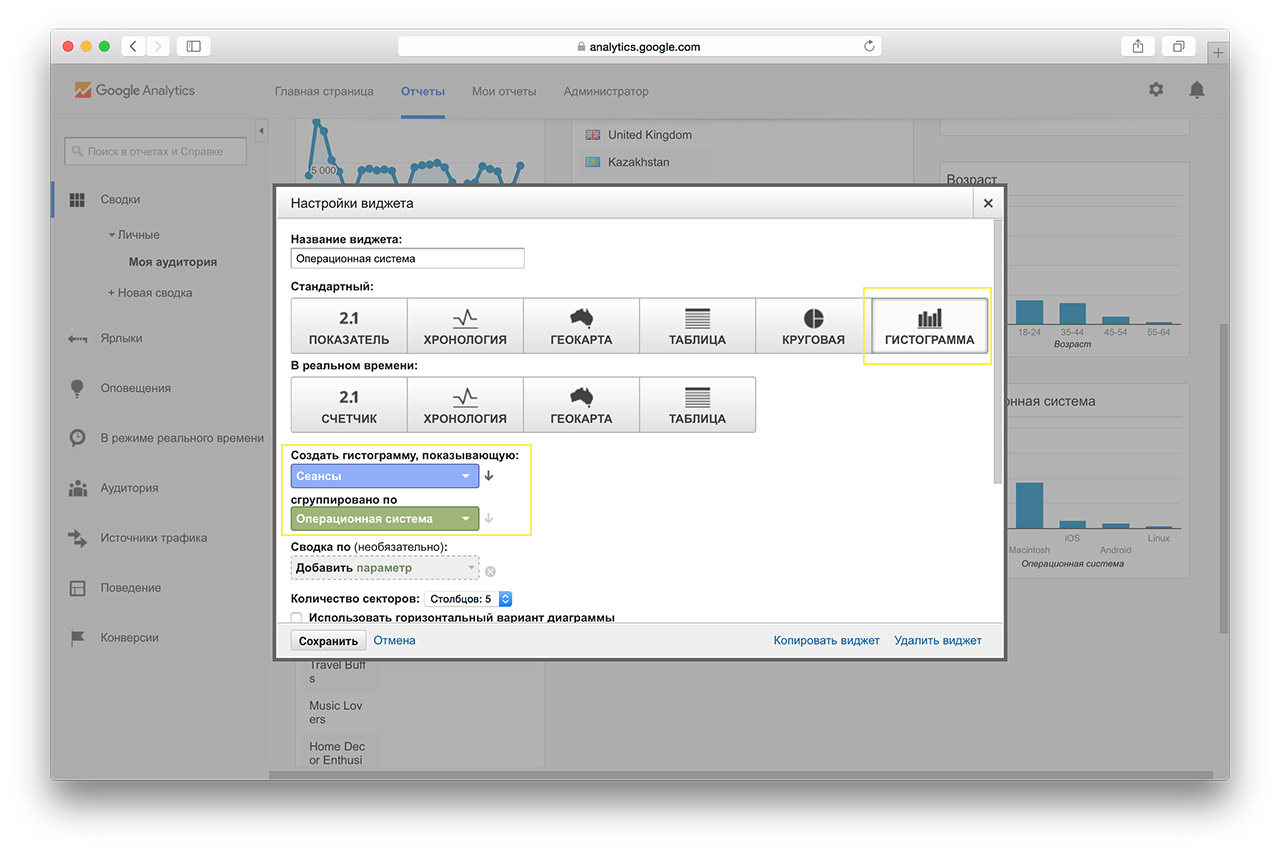Screen dimensions: 1280x853
Task: Open the Сеансы metric dropdown
Action: click(x=385, y=476)
